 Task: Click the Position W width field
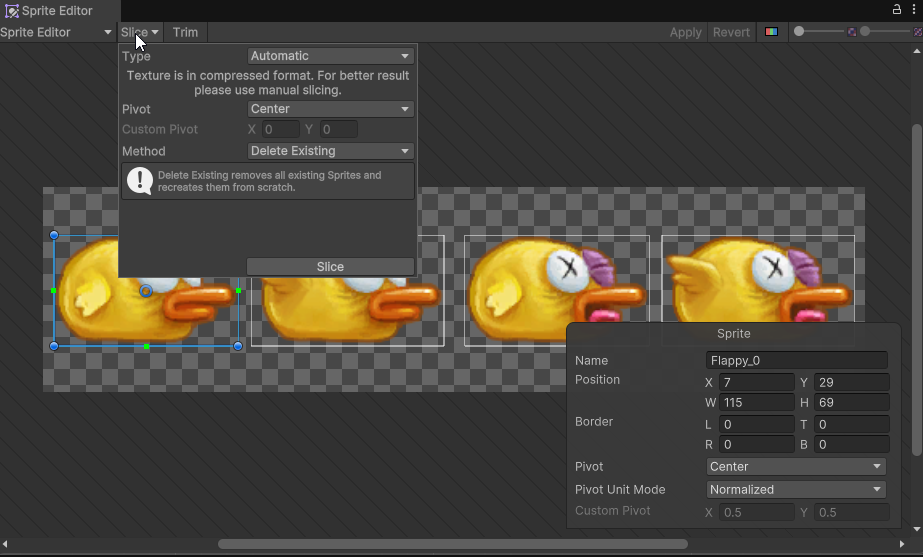(756, 403)
